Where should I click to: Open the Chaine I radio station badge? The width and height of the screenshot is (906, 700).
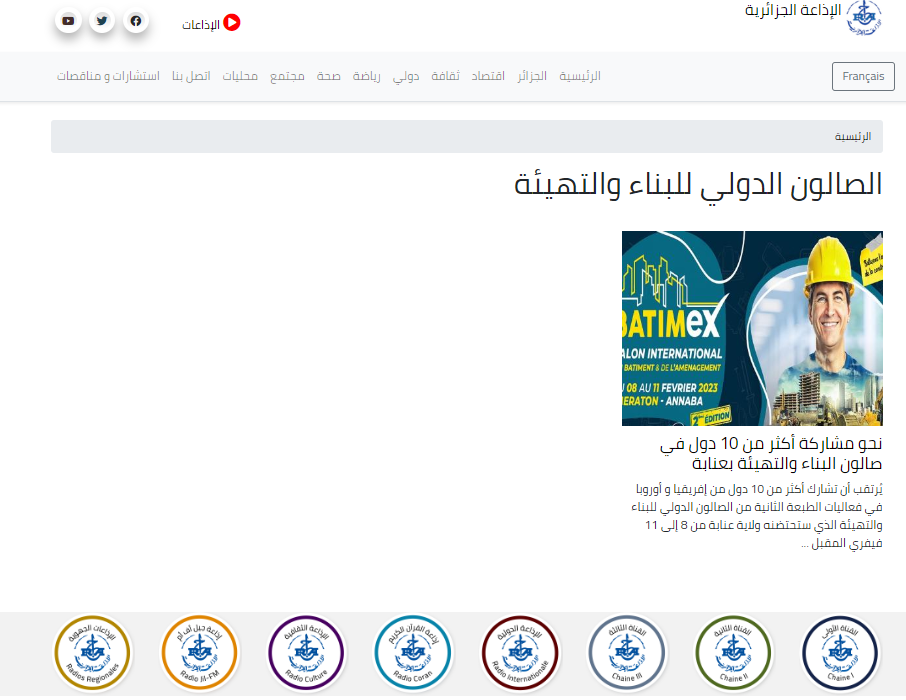coord(840,653)
